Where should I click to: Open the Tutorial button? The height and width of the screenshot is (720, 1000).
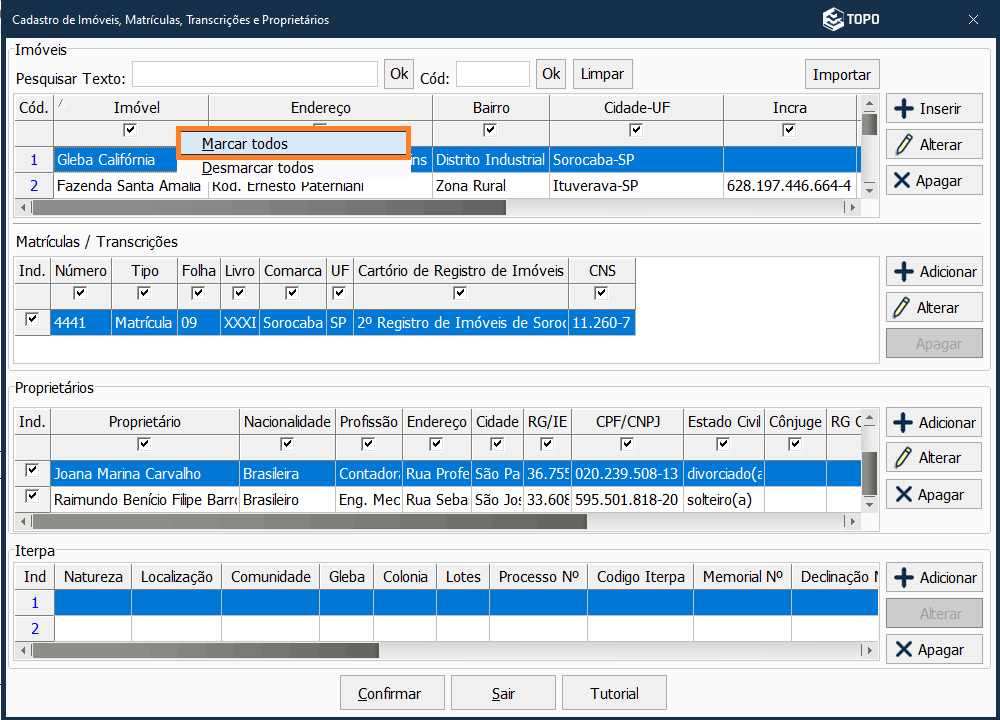pos(614,694)
